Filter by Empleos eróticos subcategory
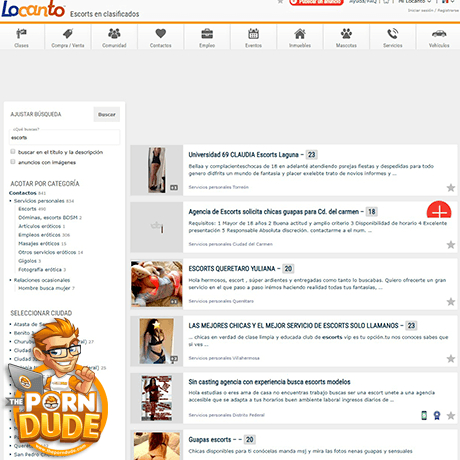Screen dimensions: 460x460 (40, 235)
